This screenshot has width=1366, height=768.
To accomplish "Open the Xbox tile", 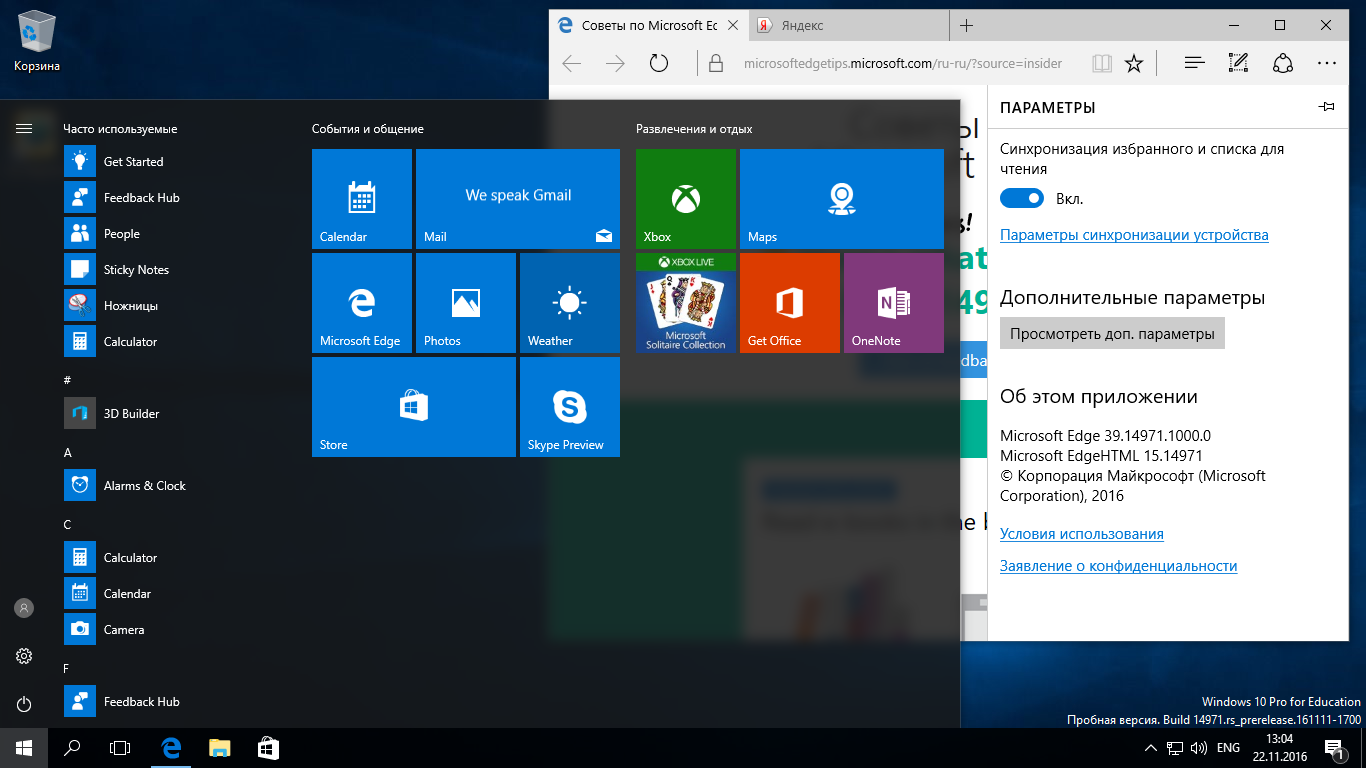I will [x=686, y=199].
